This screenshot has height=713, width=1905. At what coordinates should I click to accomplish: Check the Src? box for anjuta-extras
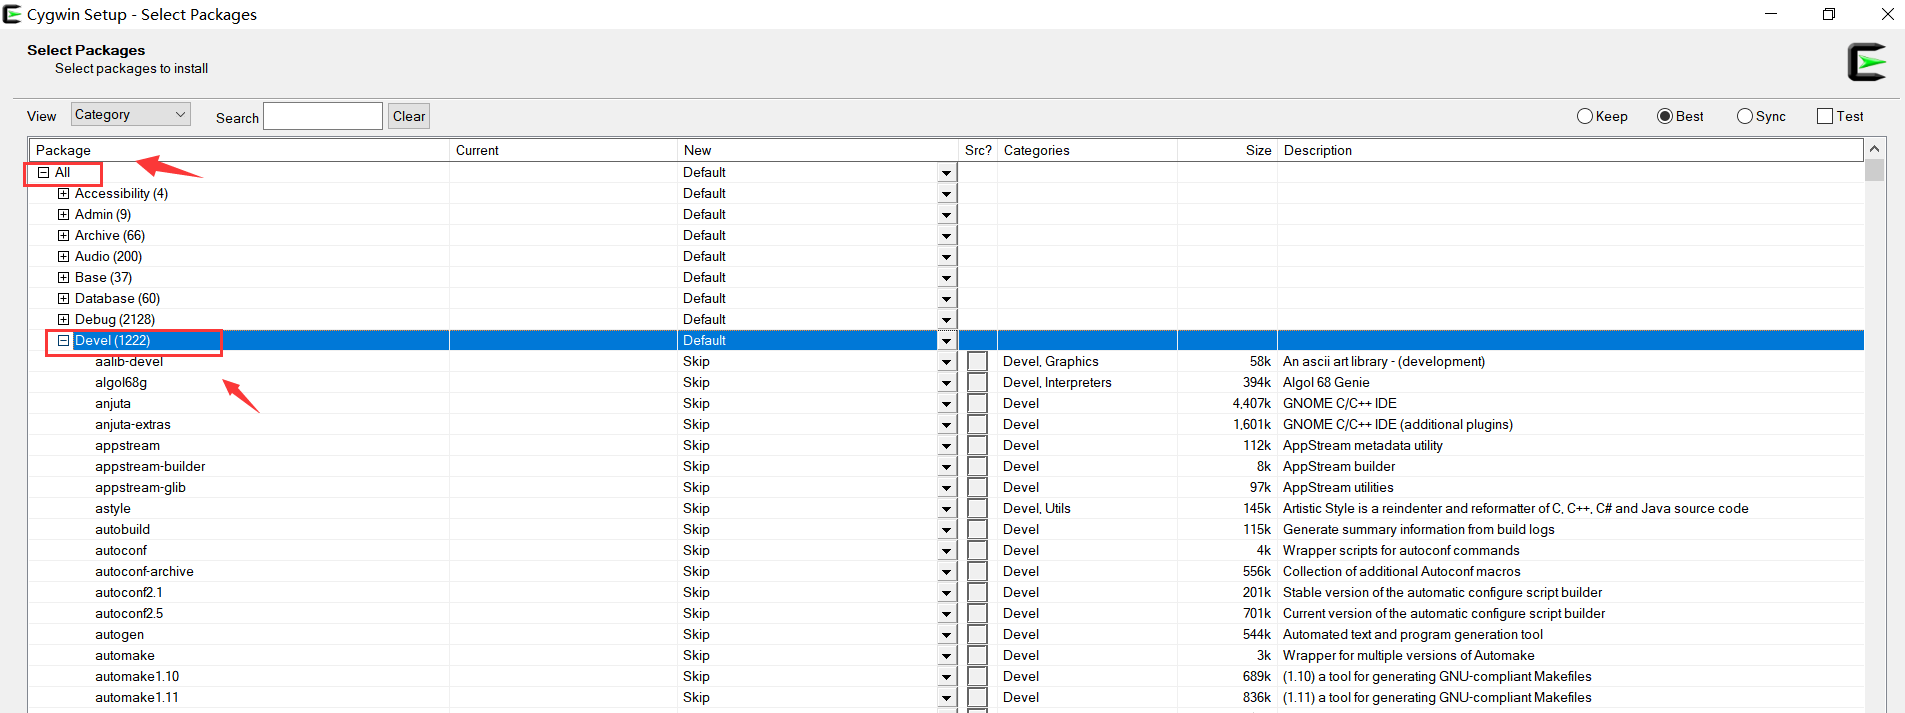[x=977, y=425]
